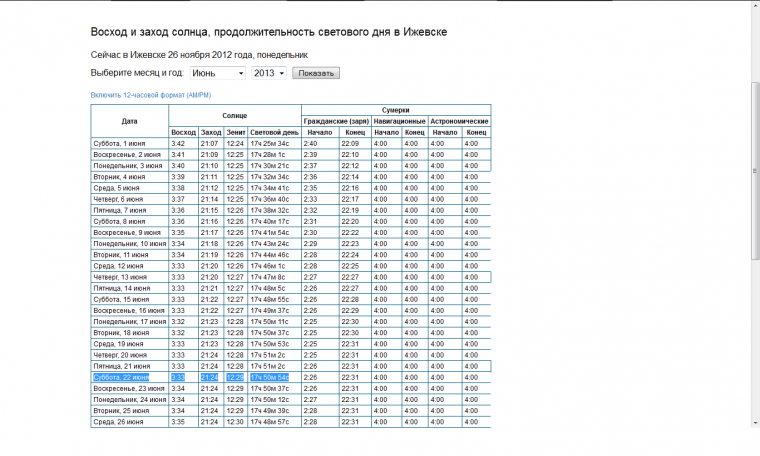The width and height of the screenshot is (760, 456).
Task: Click the scrollbar down arrow
Action: click(x=753, y=450)
